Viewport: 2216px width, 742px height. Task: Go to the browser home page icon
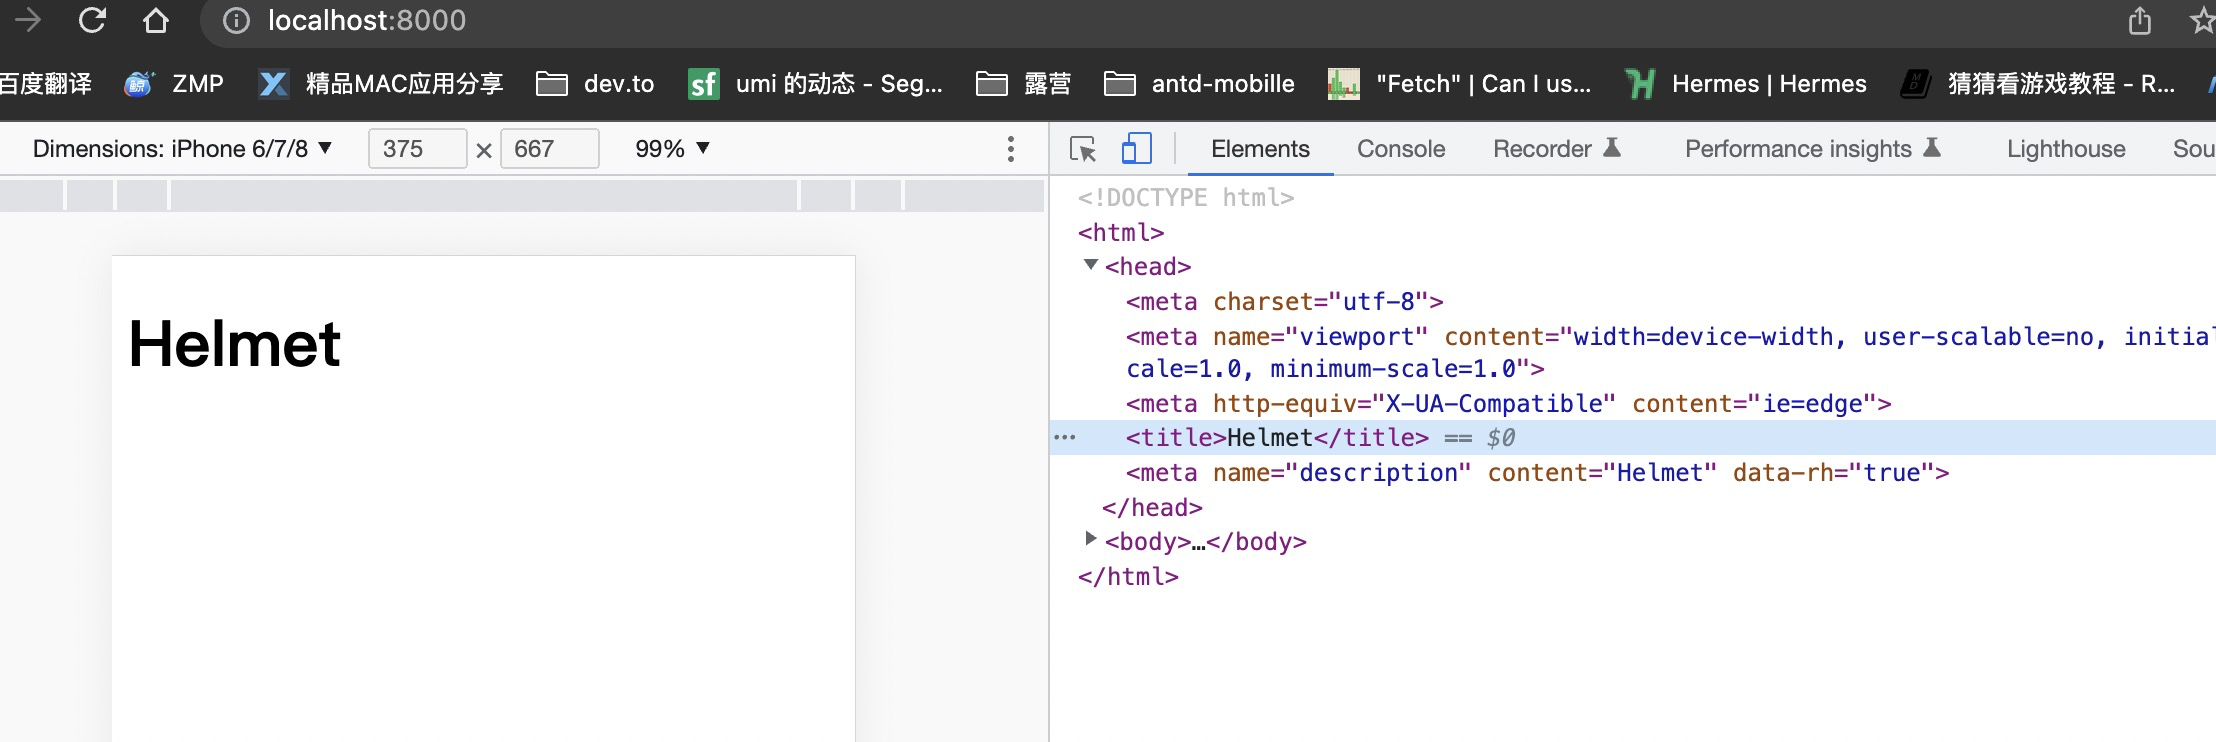pyautogui.click(x=155, y=20)
